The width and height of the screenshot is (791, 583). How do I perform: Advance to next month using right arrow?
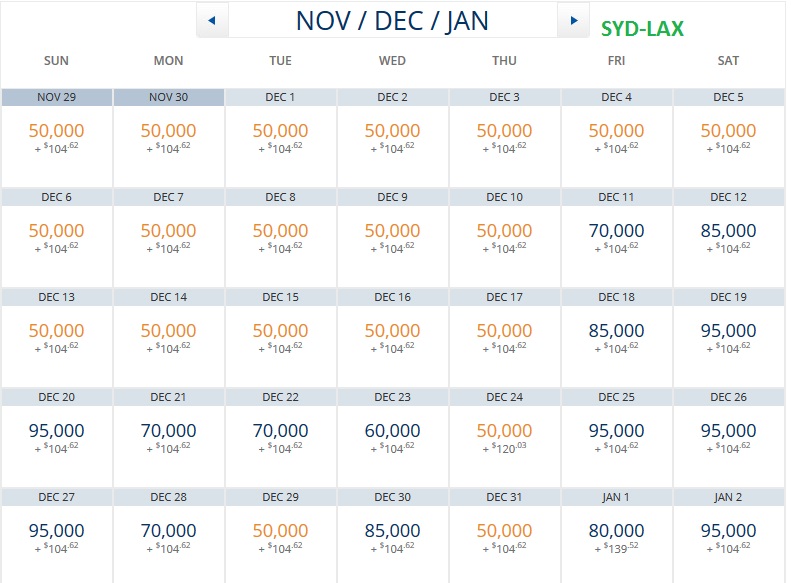coord(573,20)
